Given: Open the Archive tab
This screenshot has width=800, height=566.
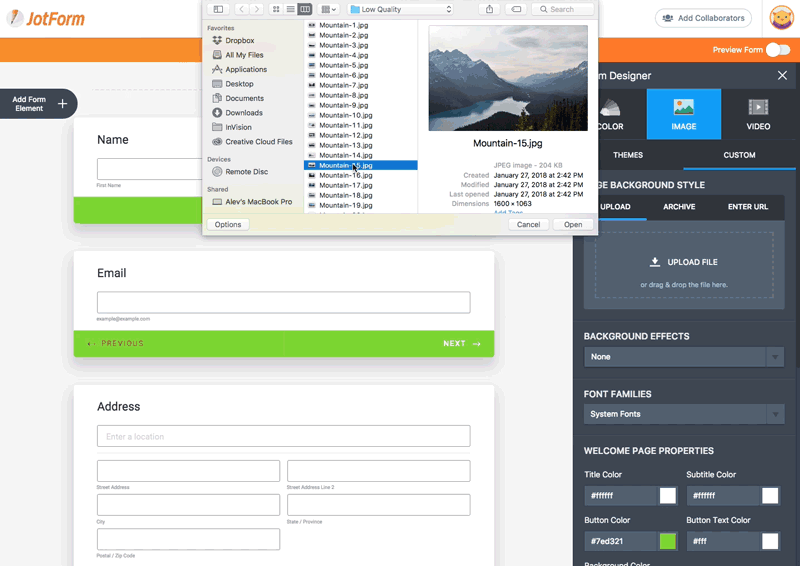Looking at the screenshot, I should 679,207.
